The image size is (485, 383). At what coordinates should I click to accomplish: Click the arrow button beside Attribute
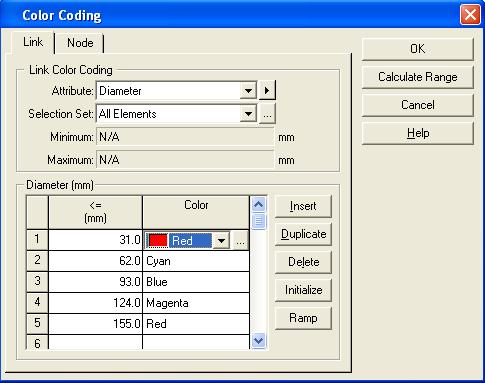(267, 90)
